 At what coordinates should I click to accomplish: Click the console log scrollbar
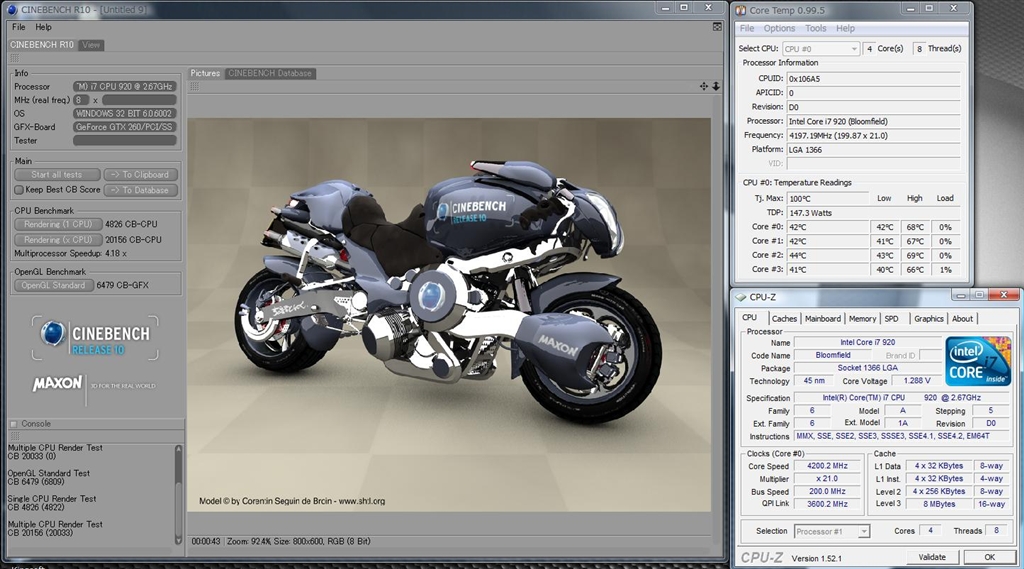coord(179,490)
